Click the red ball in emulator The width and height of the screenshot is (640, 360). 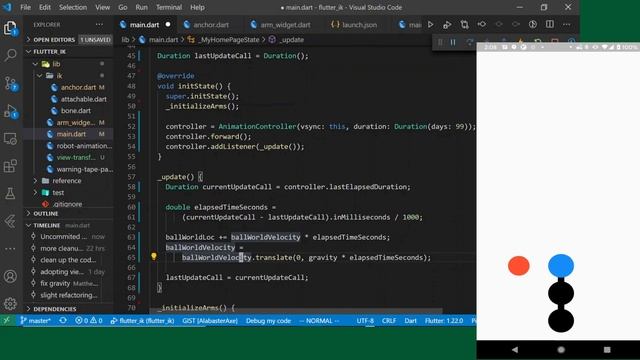pos(518,266)
